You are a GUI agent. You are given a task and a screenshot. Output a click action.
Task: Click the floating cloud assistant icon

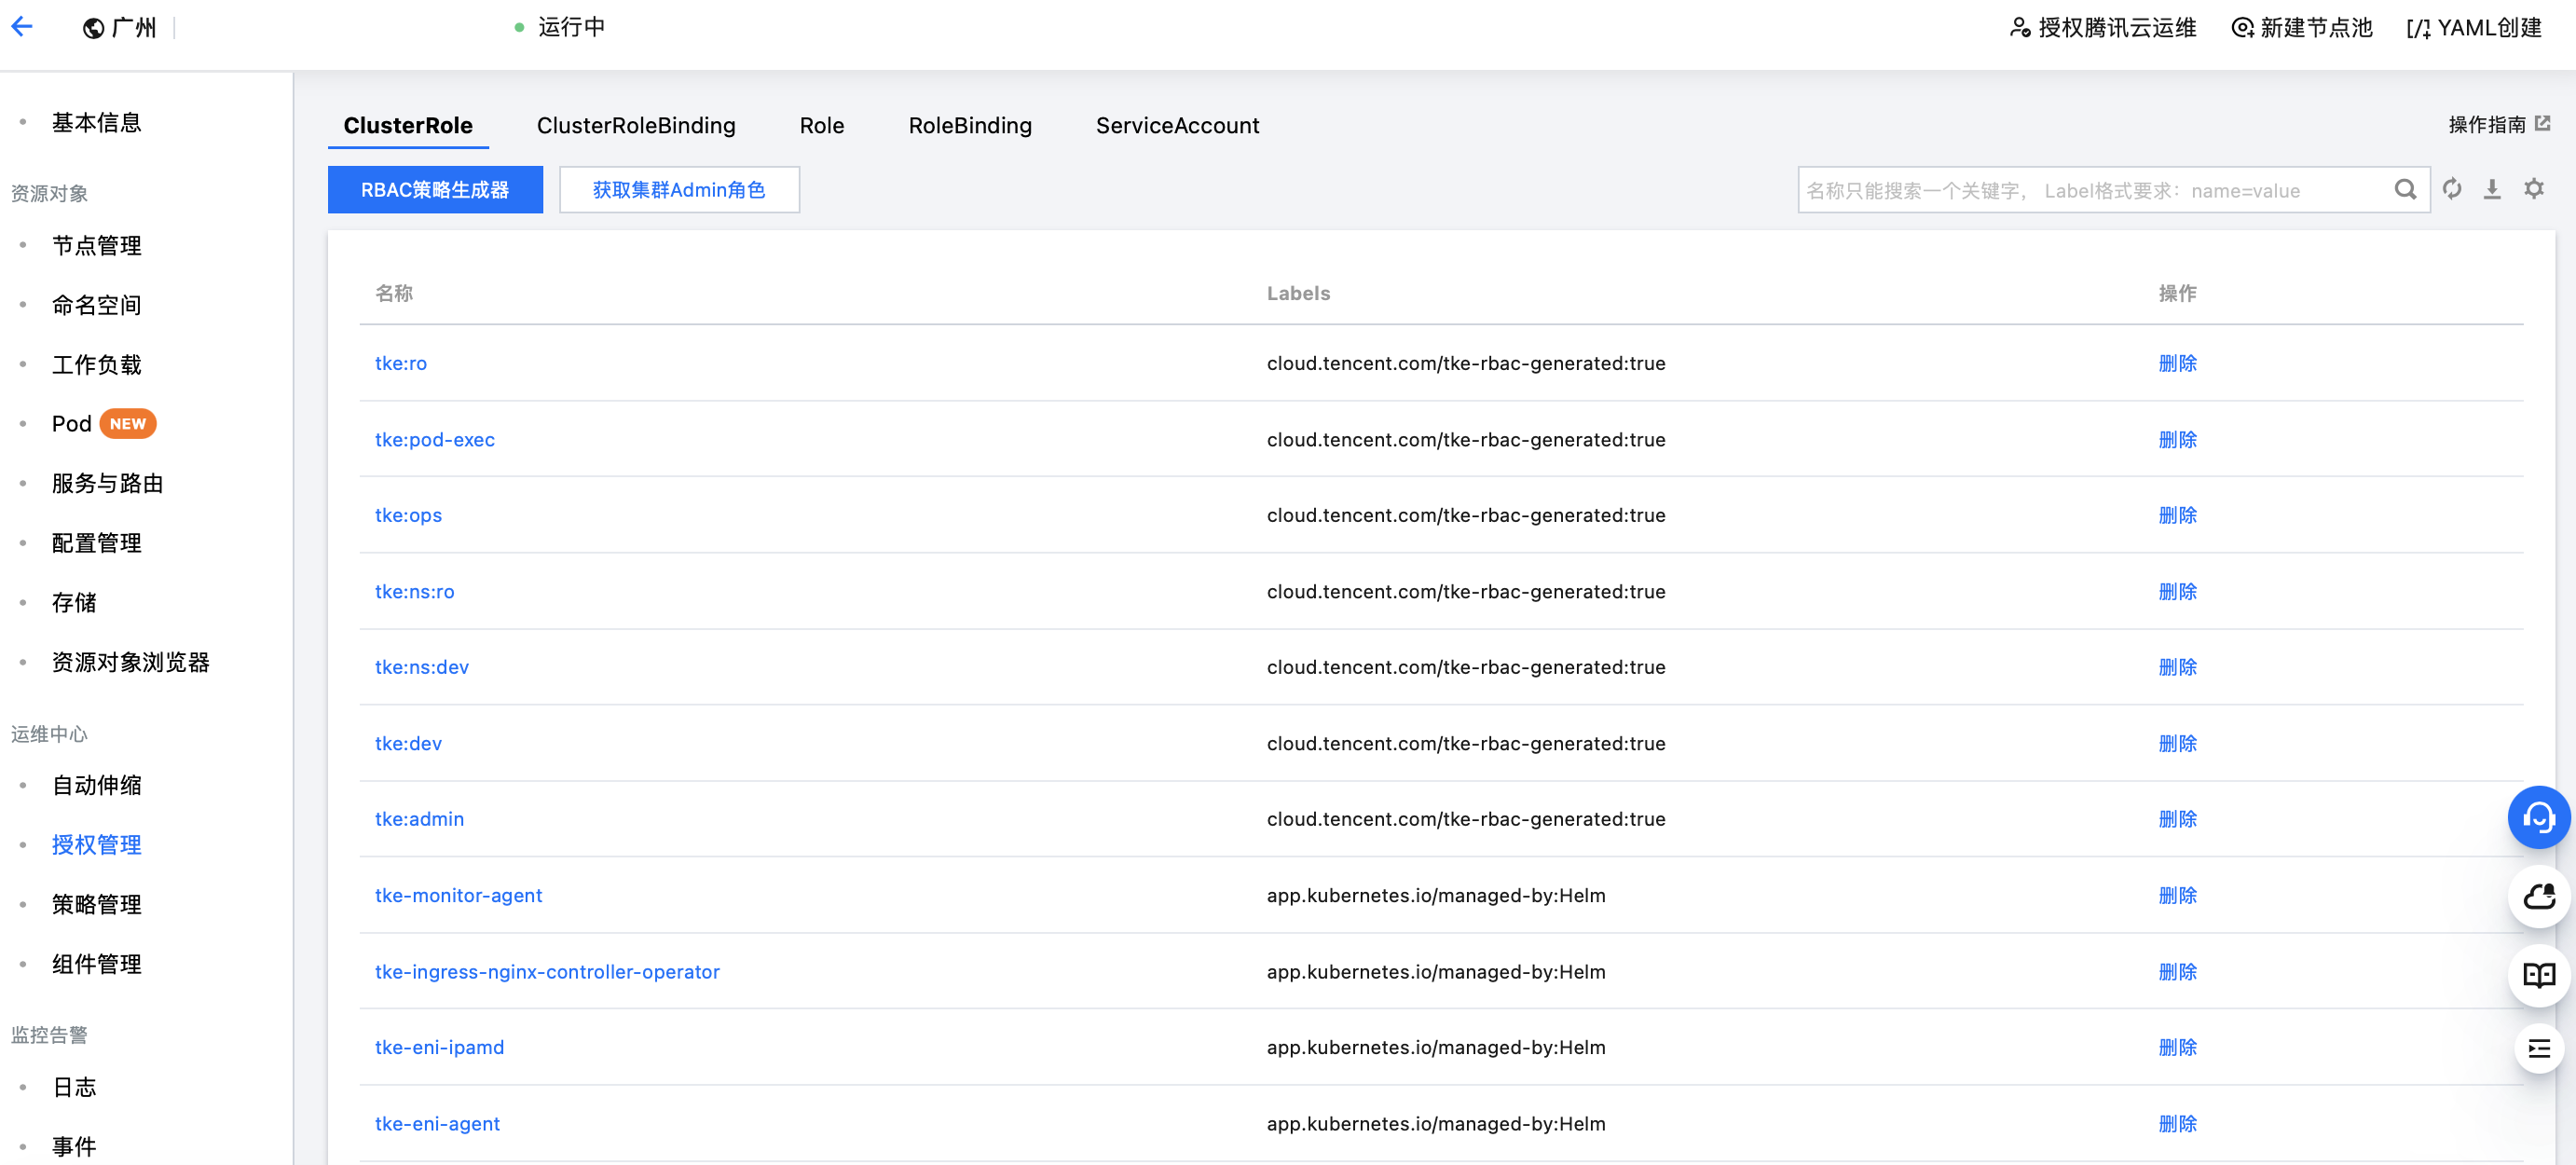[2538, 896]
